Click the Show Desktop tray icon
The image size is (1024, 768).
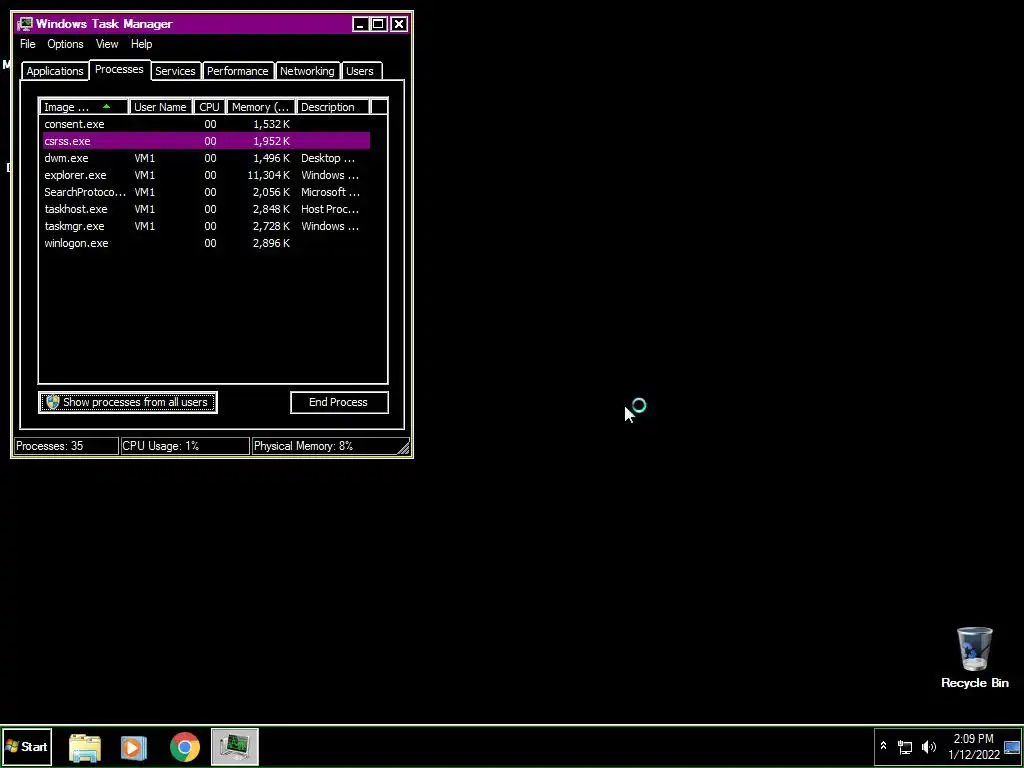point(1012,747)
